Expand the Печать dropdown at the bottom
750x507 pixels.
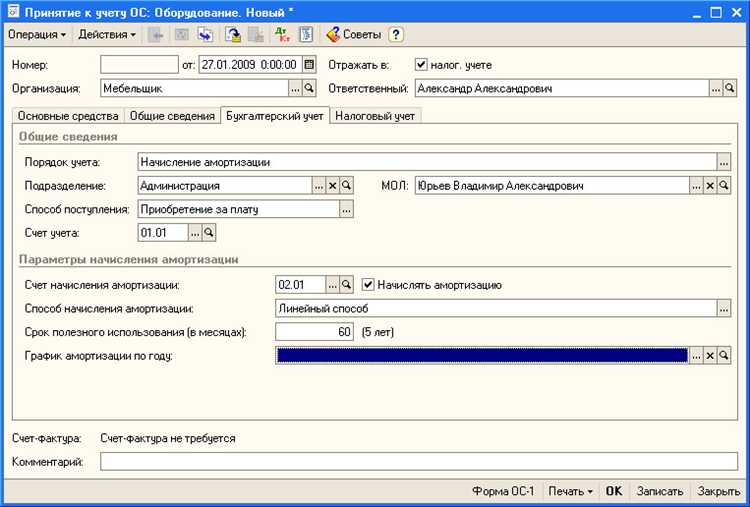(x=570, y=492)
